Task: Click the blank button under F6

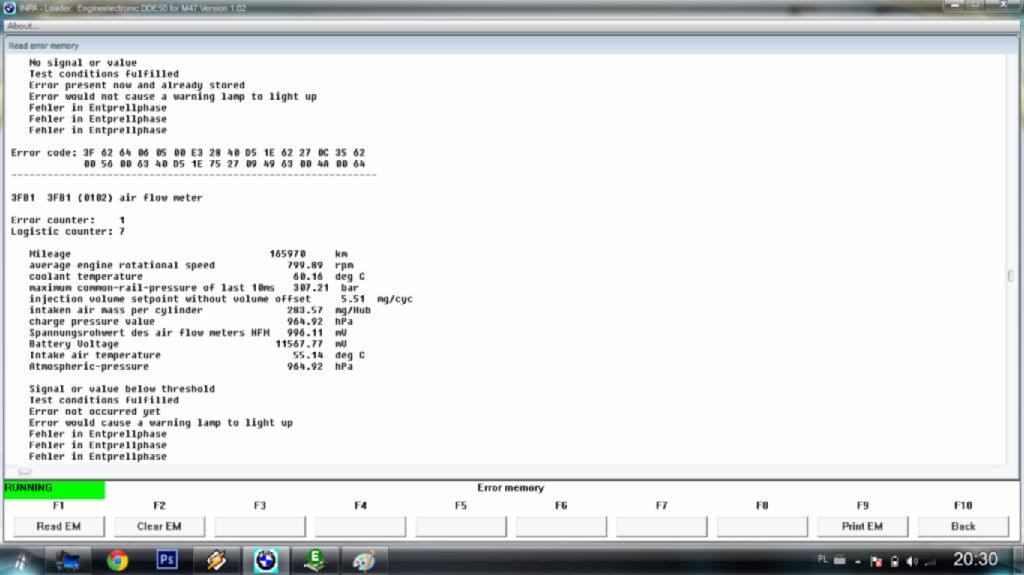Action: pos(561,526)
